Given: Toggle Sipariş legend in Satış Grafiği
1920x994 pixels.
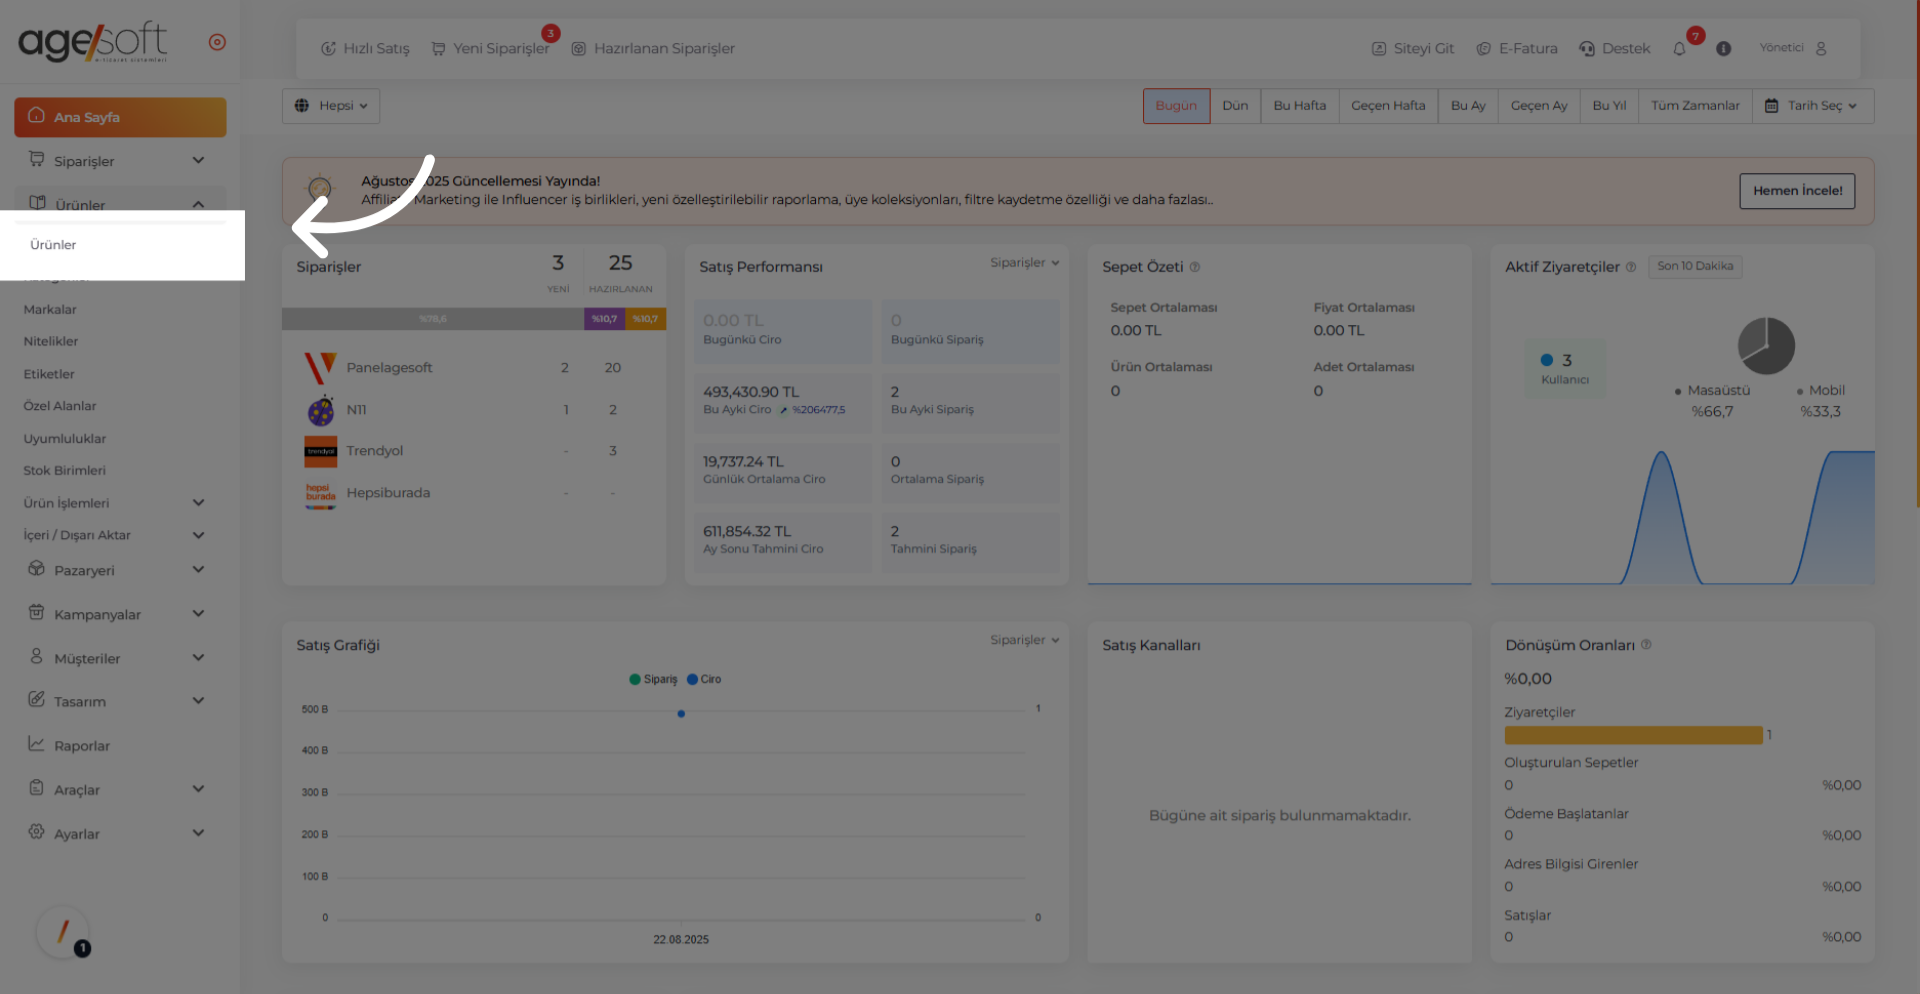Looking at the screenshot, I should (653, 679).
